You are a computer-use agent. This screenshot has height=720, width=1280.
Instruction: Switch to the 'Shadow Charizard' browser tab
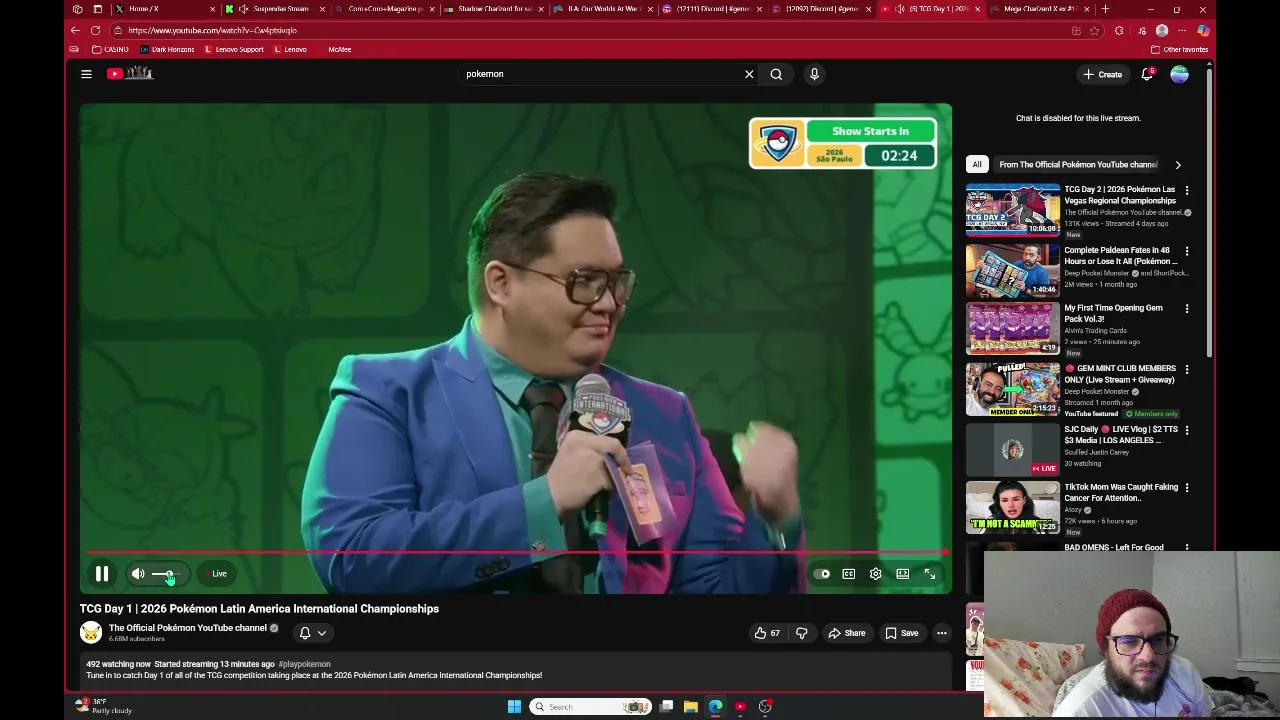(x=494, y=9)
